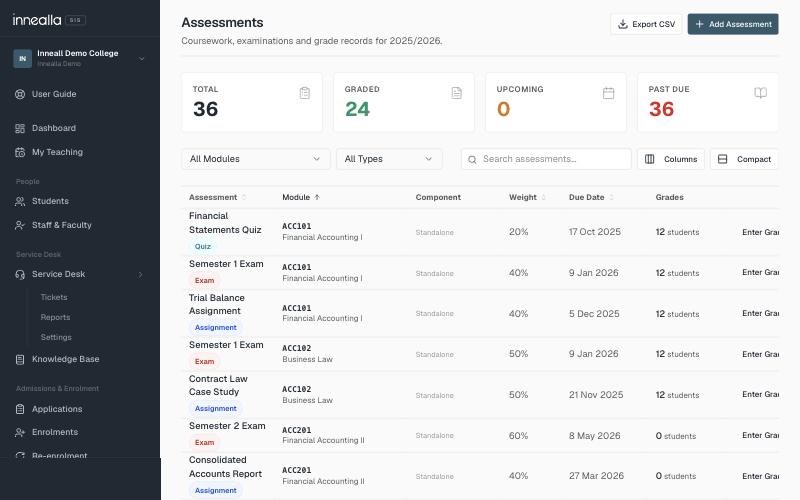The image size is (800, 500).
Task: Click the My Teaching calendar icon
Action: point(20,152)
